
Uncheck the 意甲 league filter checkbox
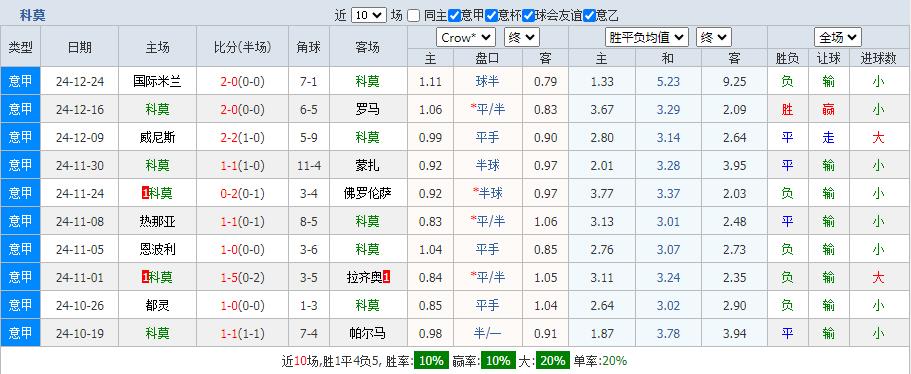(455, 16)
